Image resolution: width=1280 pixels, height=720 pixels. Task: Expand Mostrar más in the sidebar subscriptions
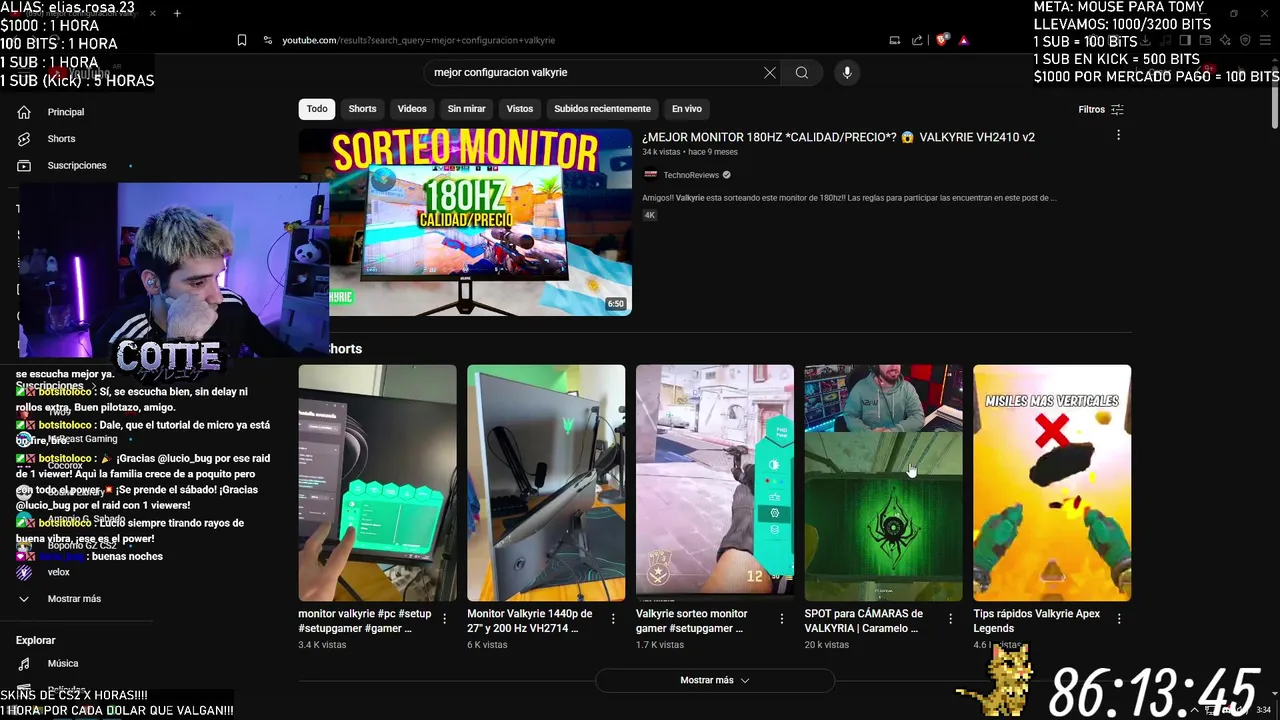pyautogui.click(x=74, y=599)
